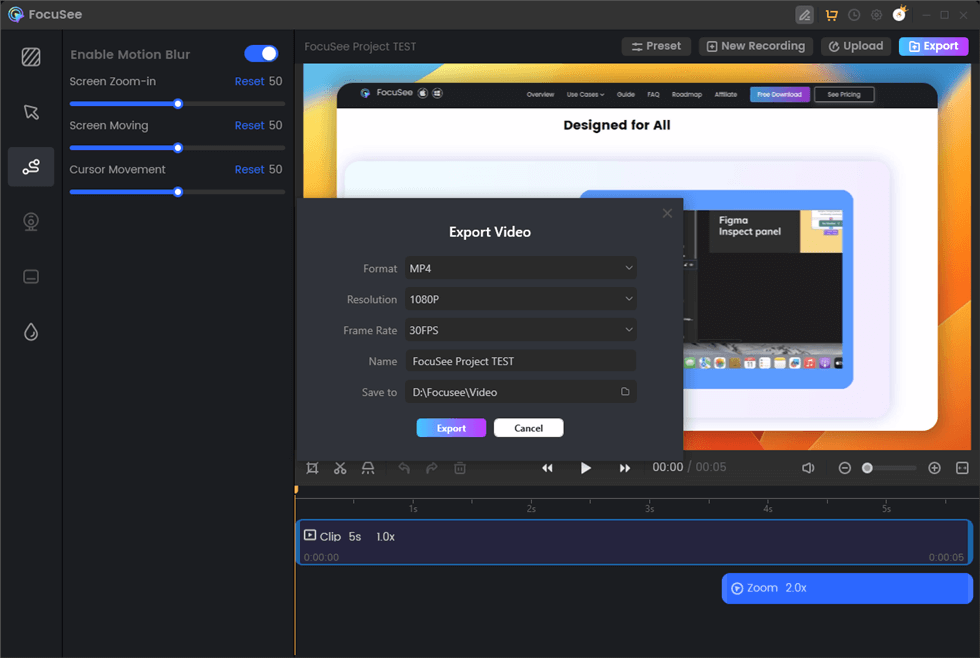Toggle Enable Motion Blur switch
Screen dimensions: 980x658
(x=261, y=54)
